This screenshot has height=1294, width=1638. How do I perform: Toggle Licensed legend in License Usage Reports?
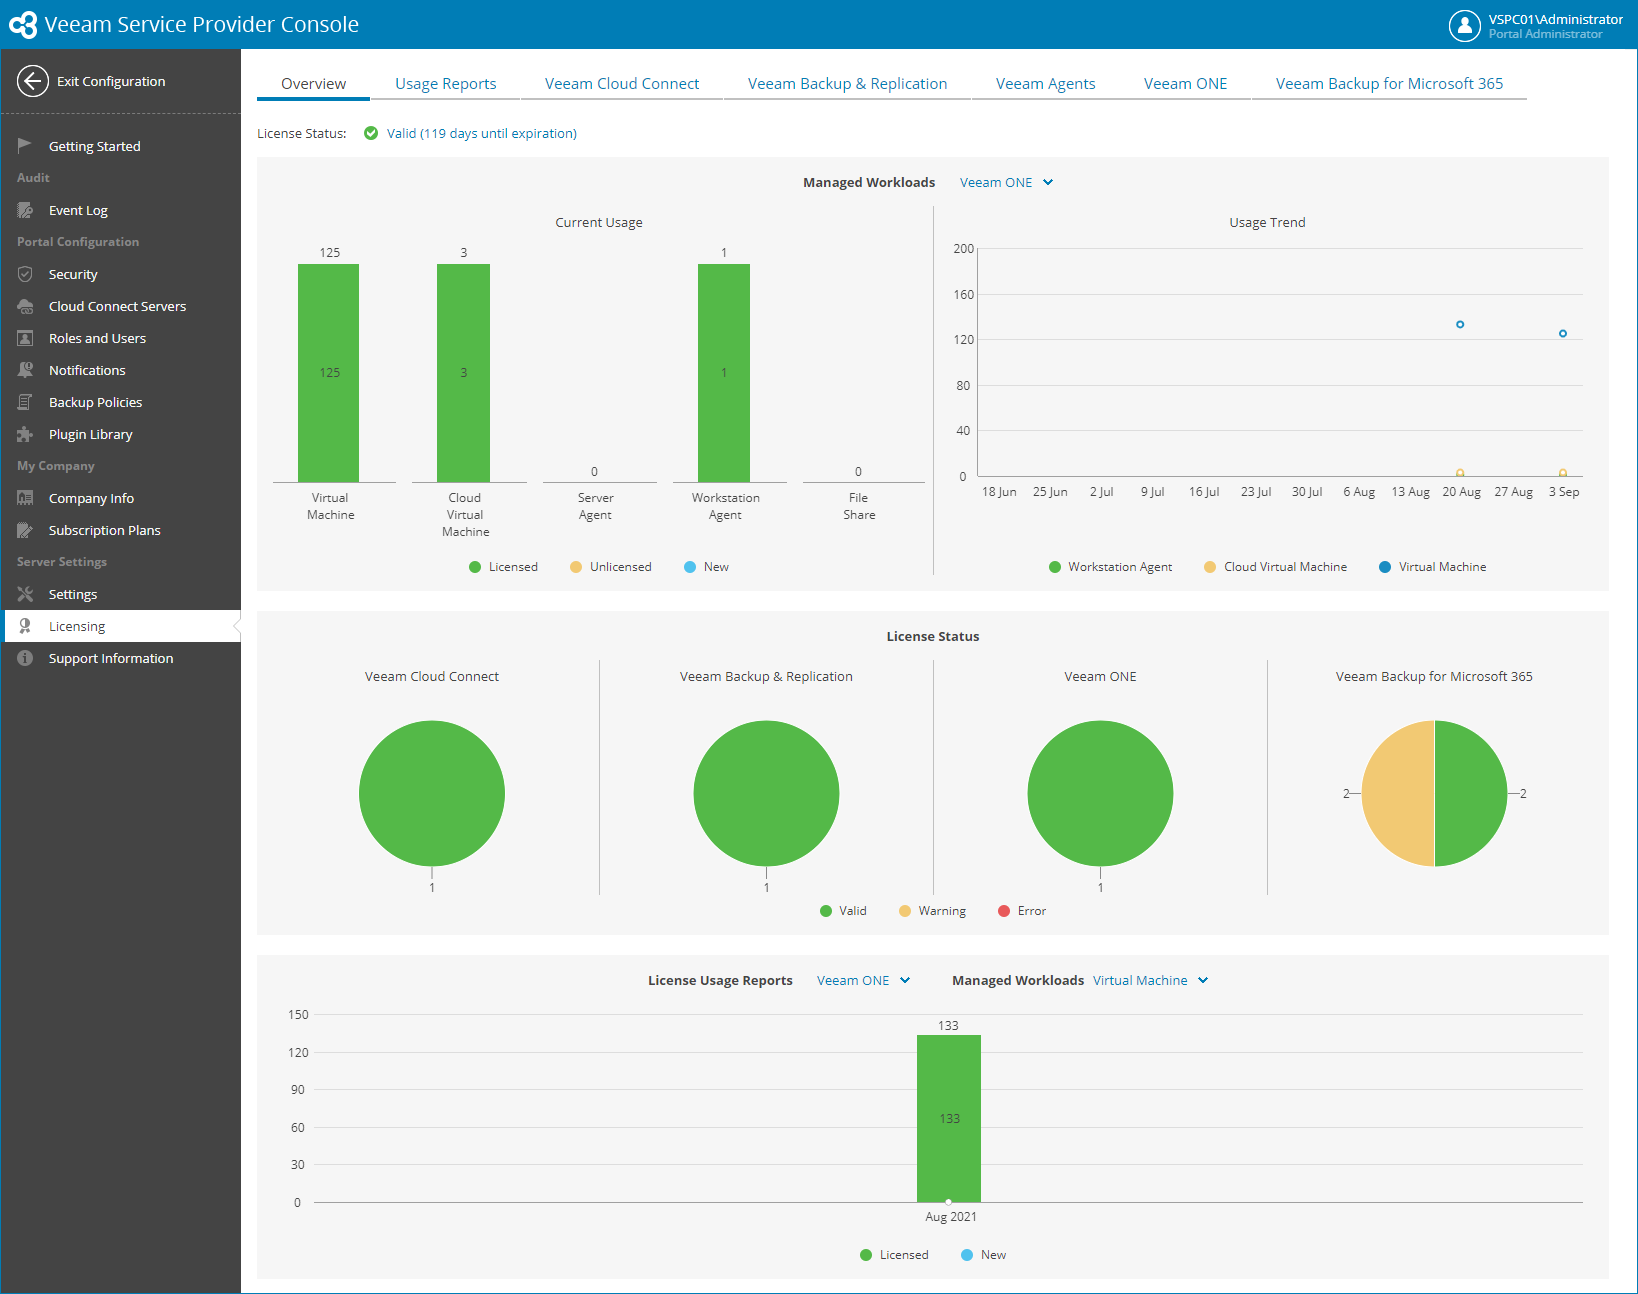[x=894, y=1255]
